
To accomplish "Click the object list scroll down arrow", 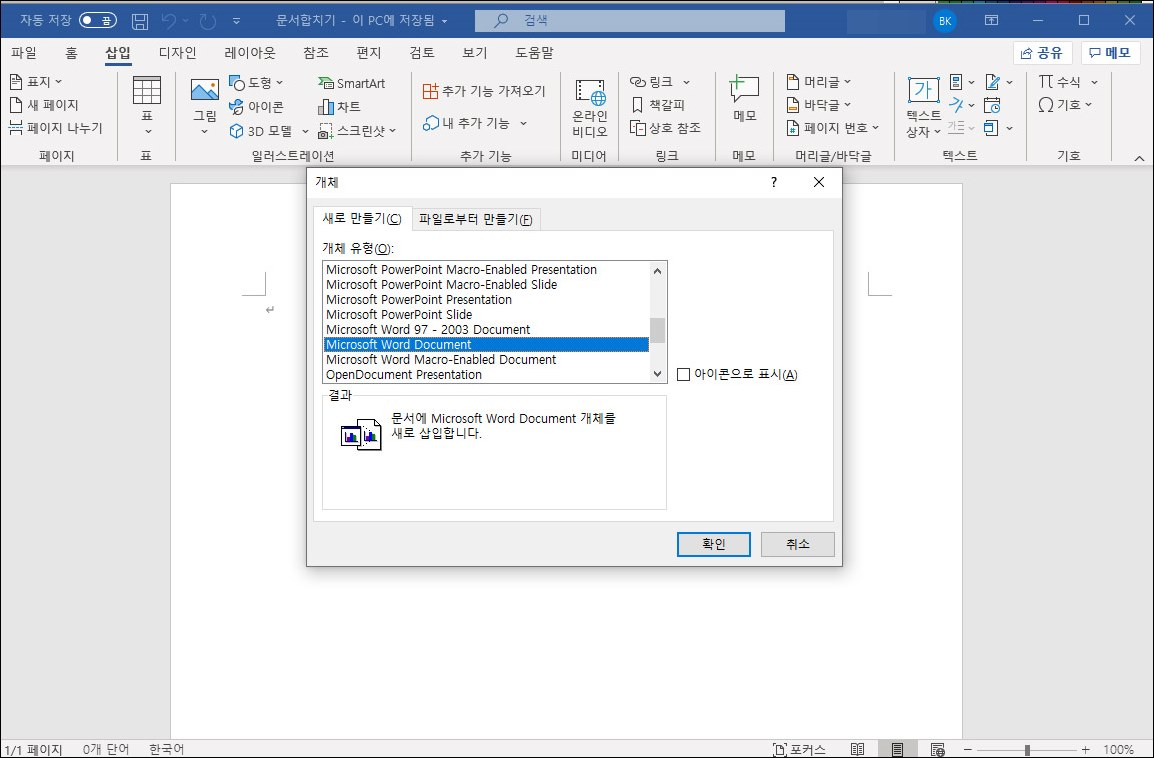I will [658, 374].
